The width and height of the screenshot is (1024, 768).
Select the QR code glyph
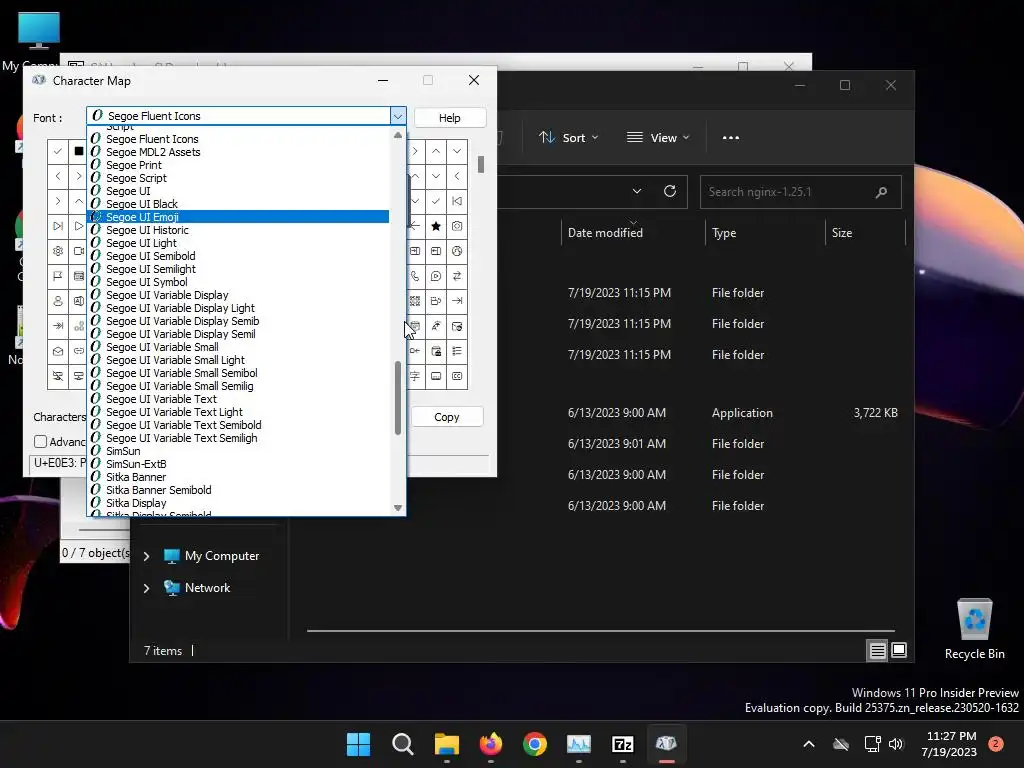415,301
